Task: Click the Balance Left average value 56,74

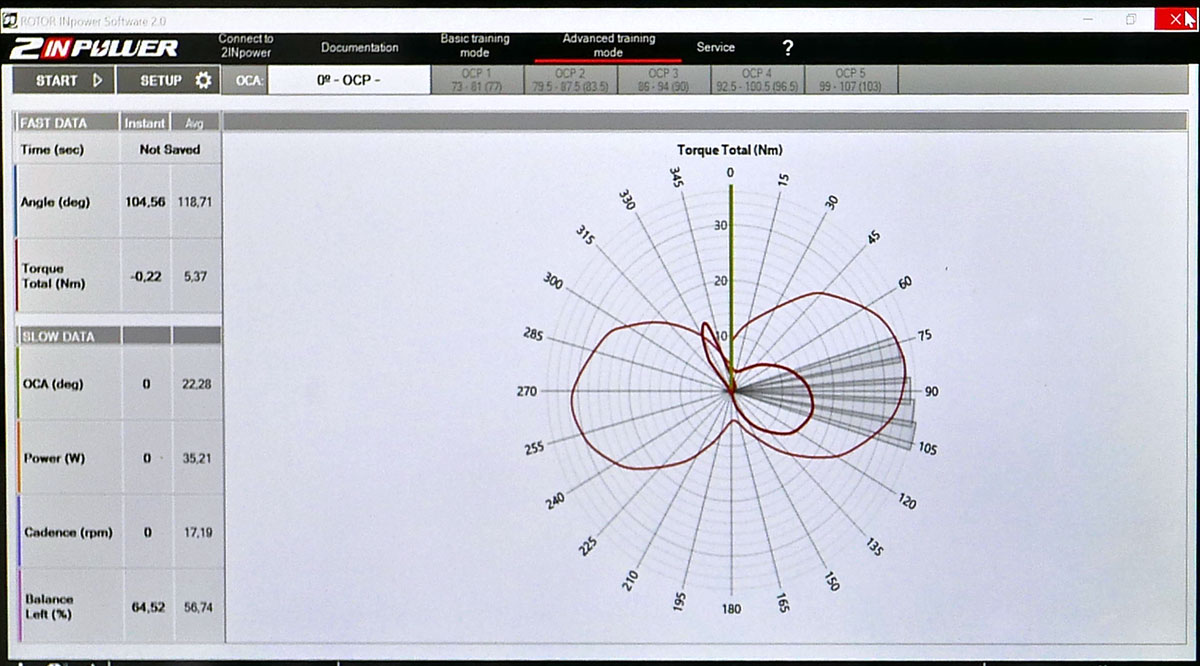Action: (196, 607)
